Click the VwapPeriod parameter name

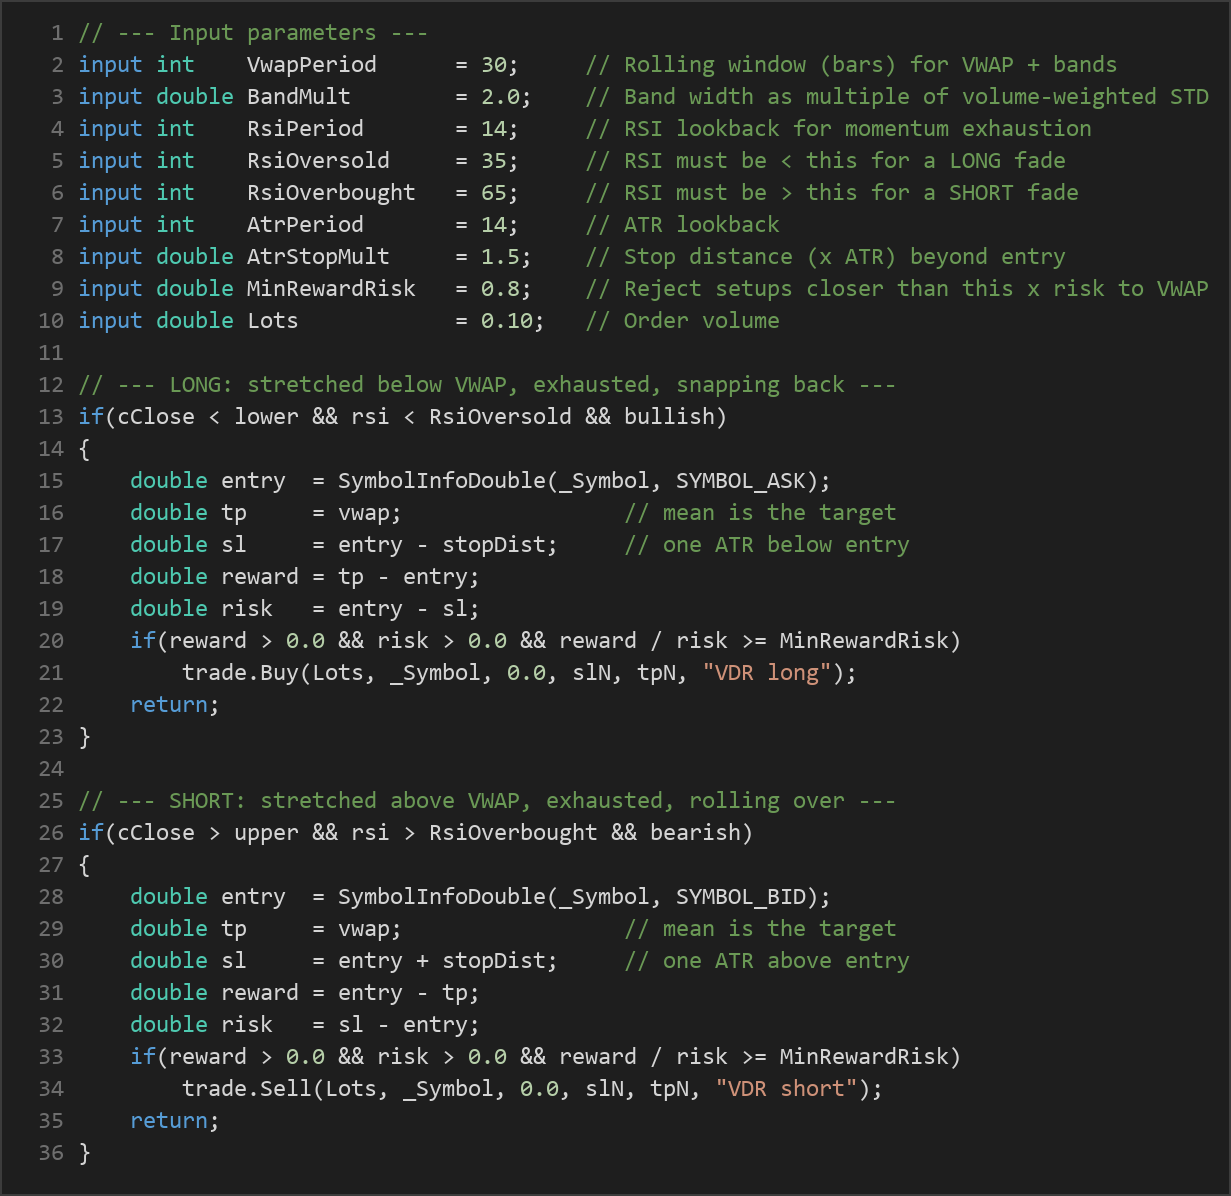pyautogui.click(x=312, y=65)
